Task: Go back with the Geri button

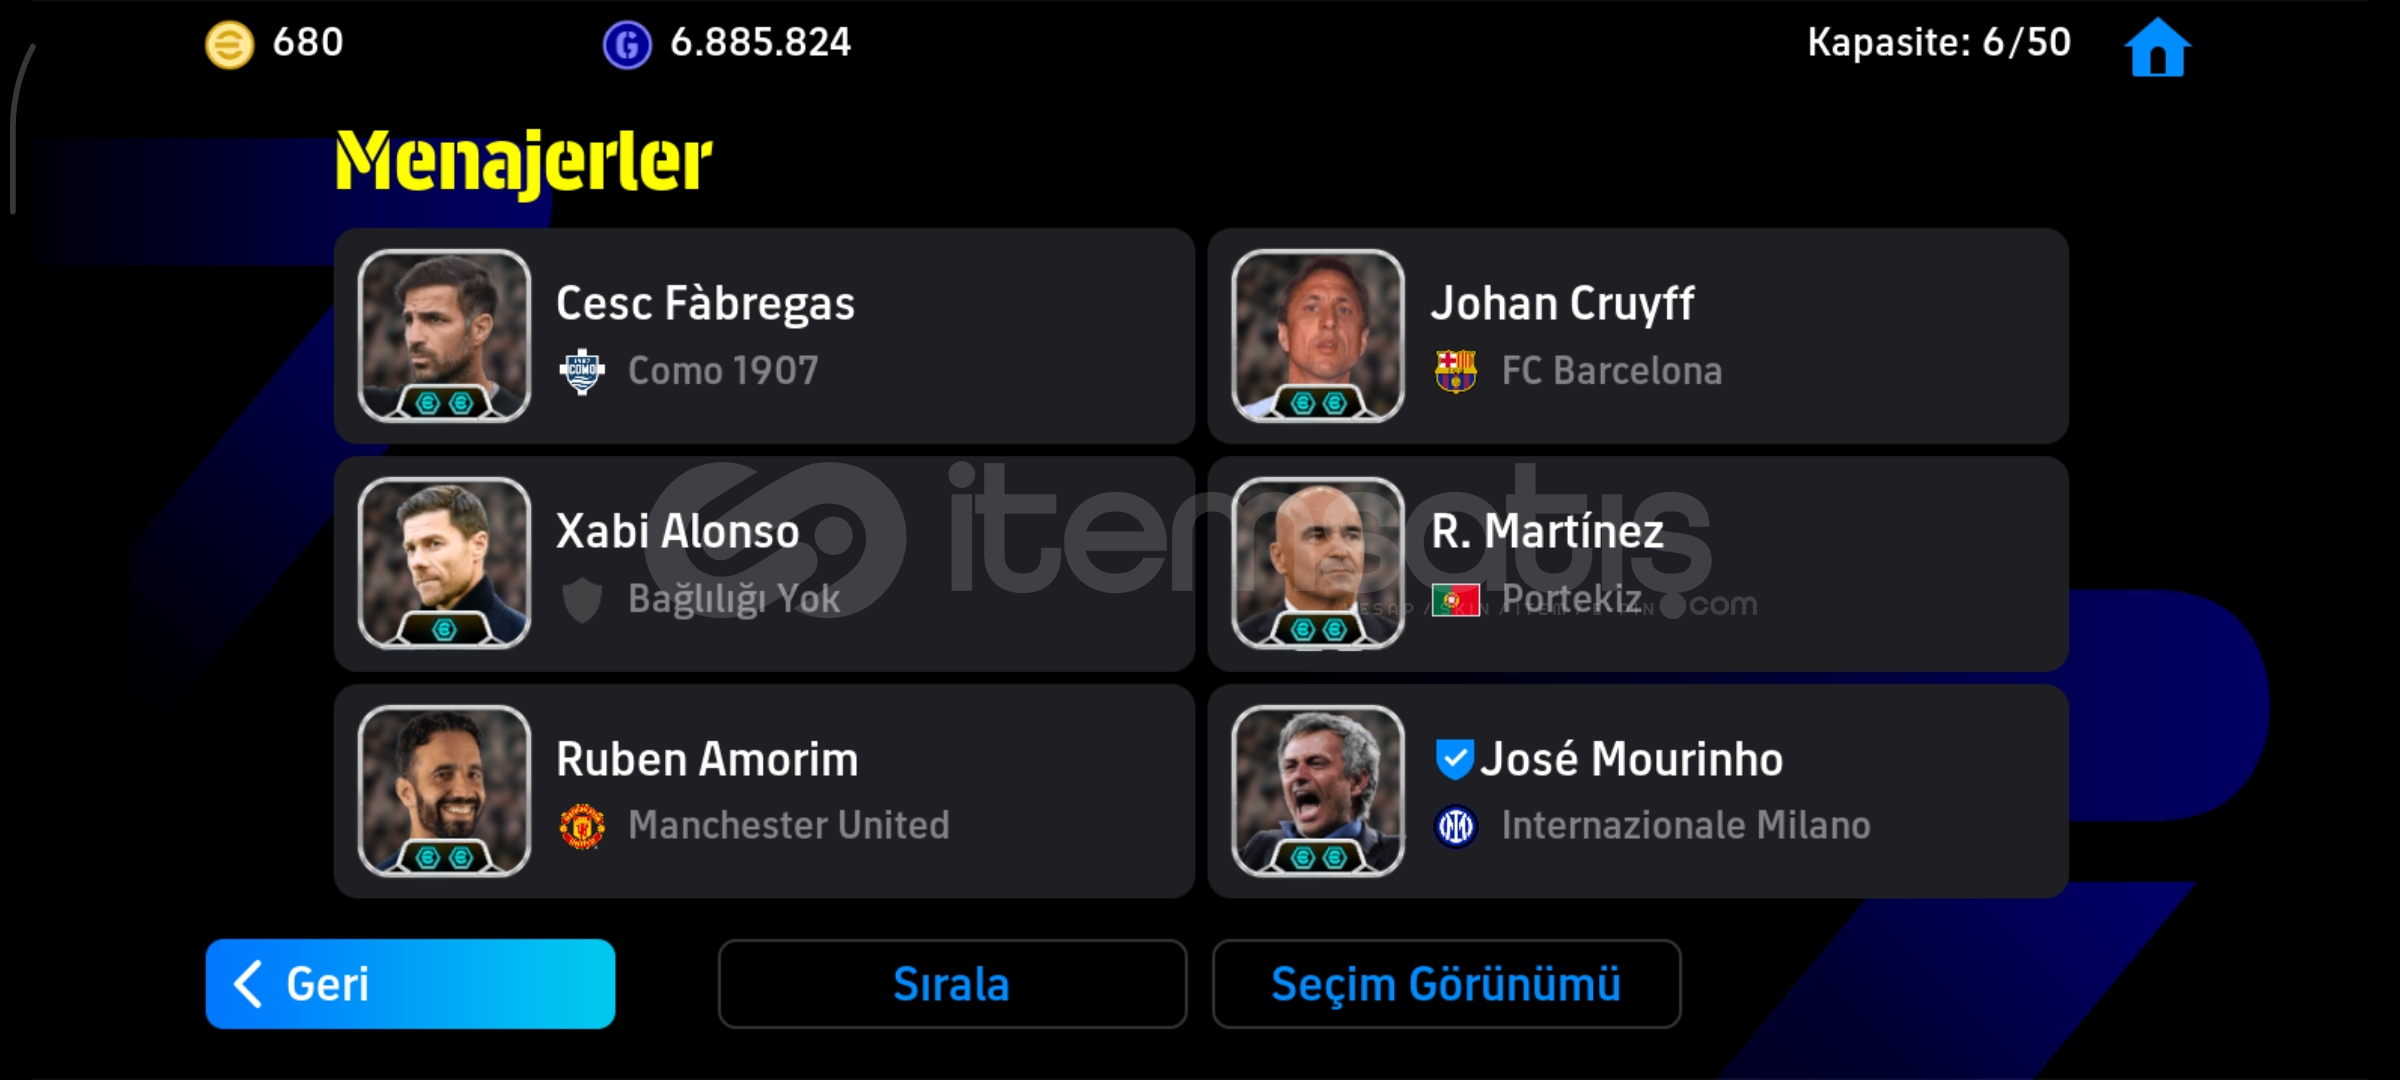Action: point(410,984)
